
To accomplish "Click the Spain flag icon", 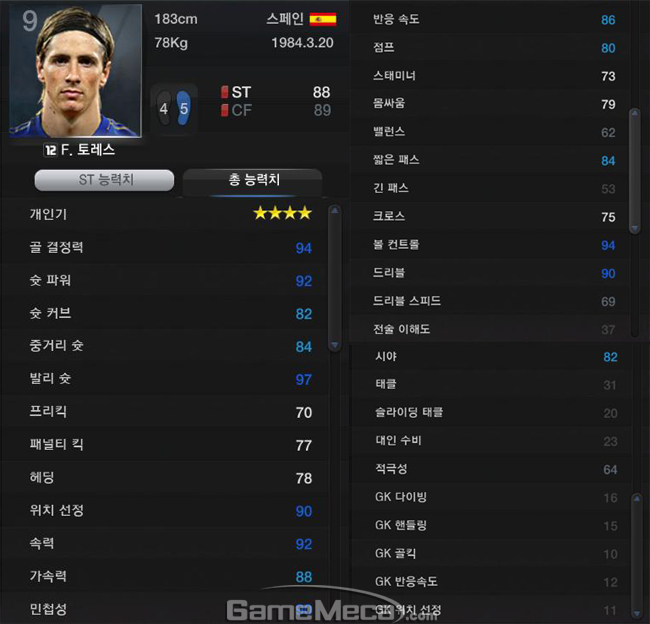I will click(323, 19).
